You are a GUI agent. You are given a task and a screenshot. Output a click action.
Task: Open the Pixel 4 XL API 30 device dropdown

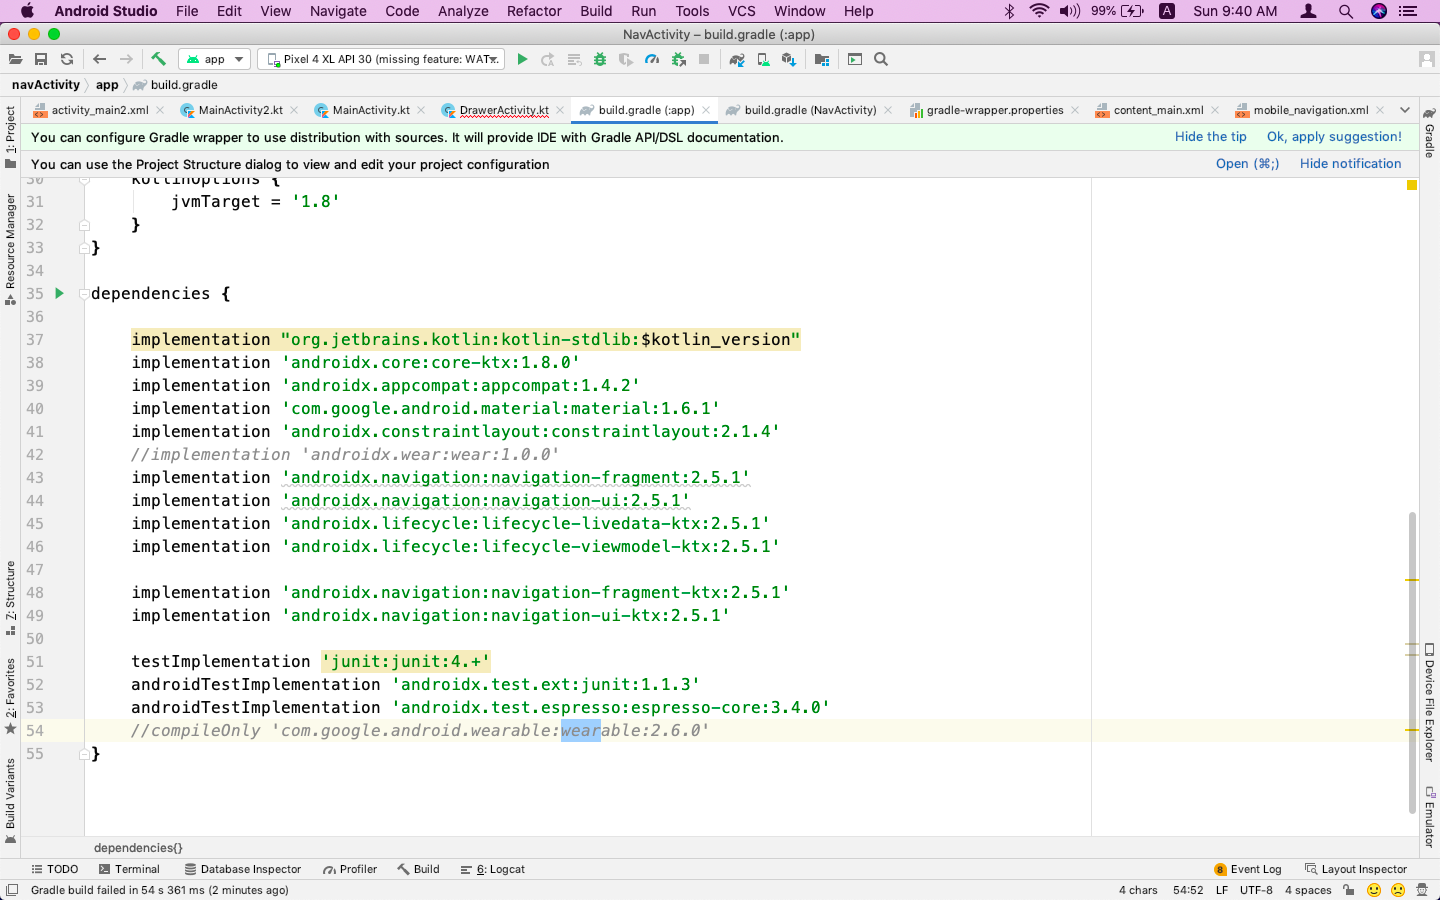[x=381, y=60]
